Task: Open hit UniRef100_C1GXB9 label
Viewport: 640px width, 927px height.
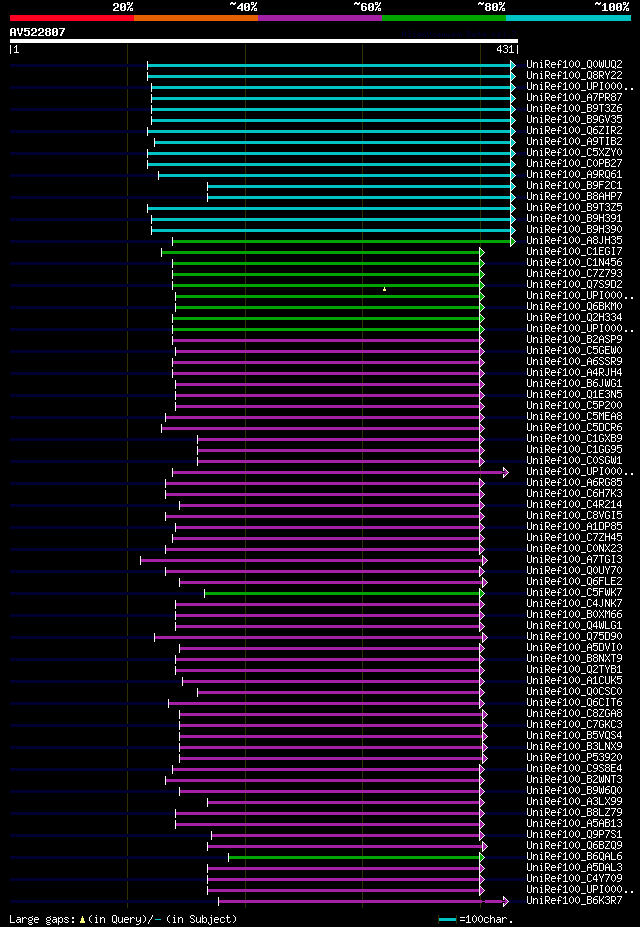Action: click(574, 440)
